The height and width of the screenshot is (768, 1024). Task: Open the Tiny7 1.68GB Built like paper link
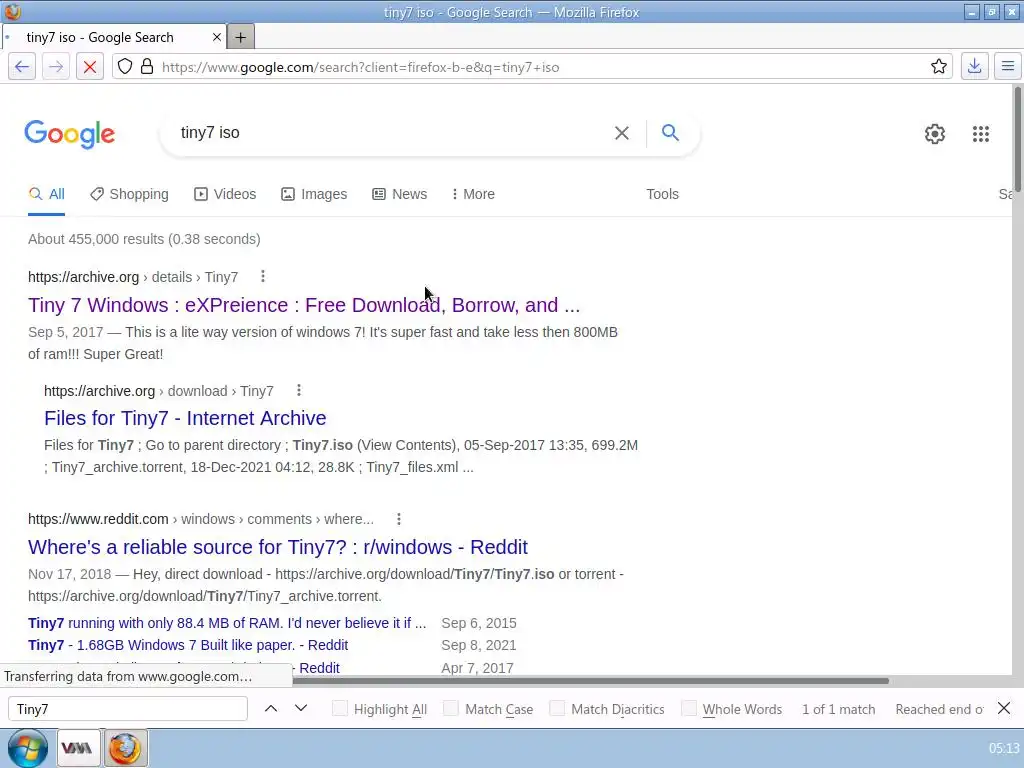[188, 645]
